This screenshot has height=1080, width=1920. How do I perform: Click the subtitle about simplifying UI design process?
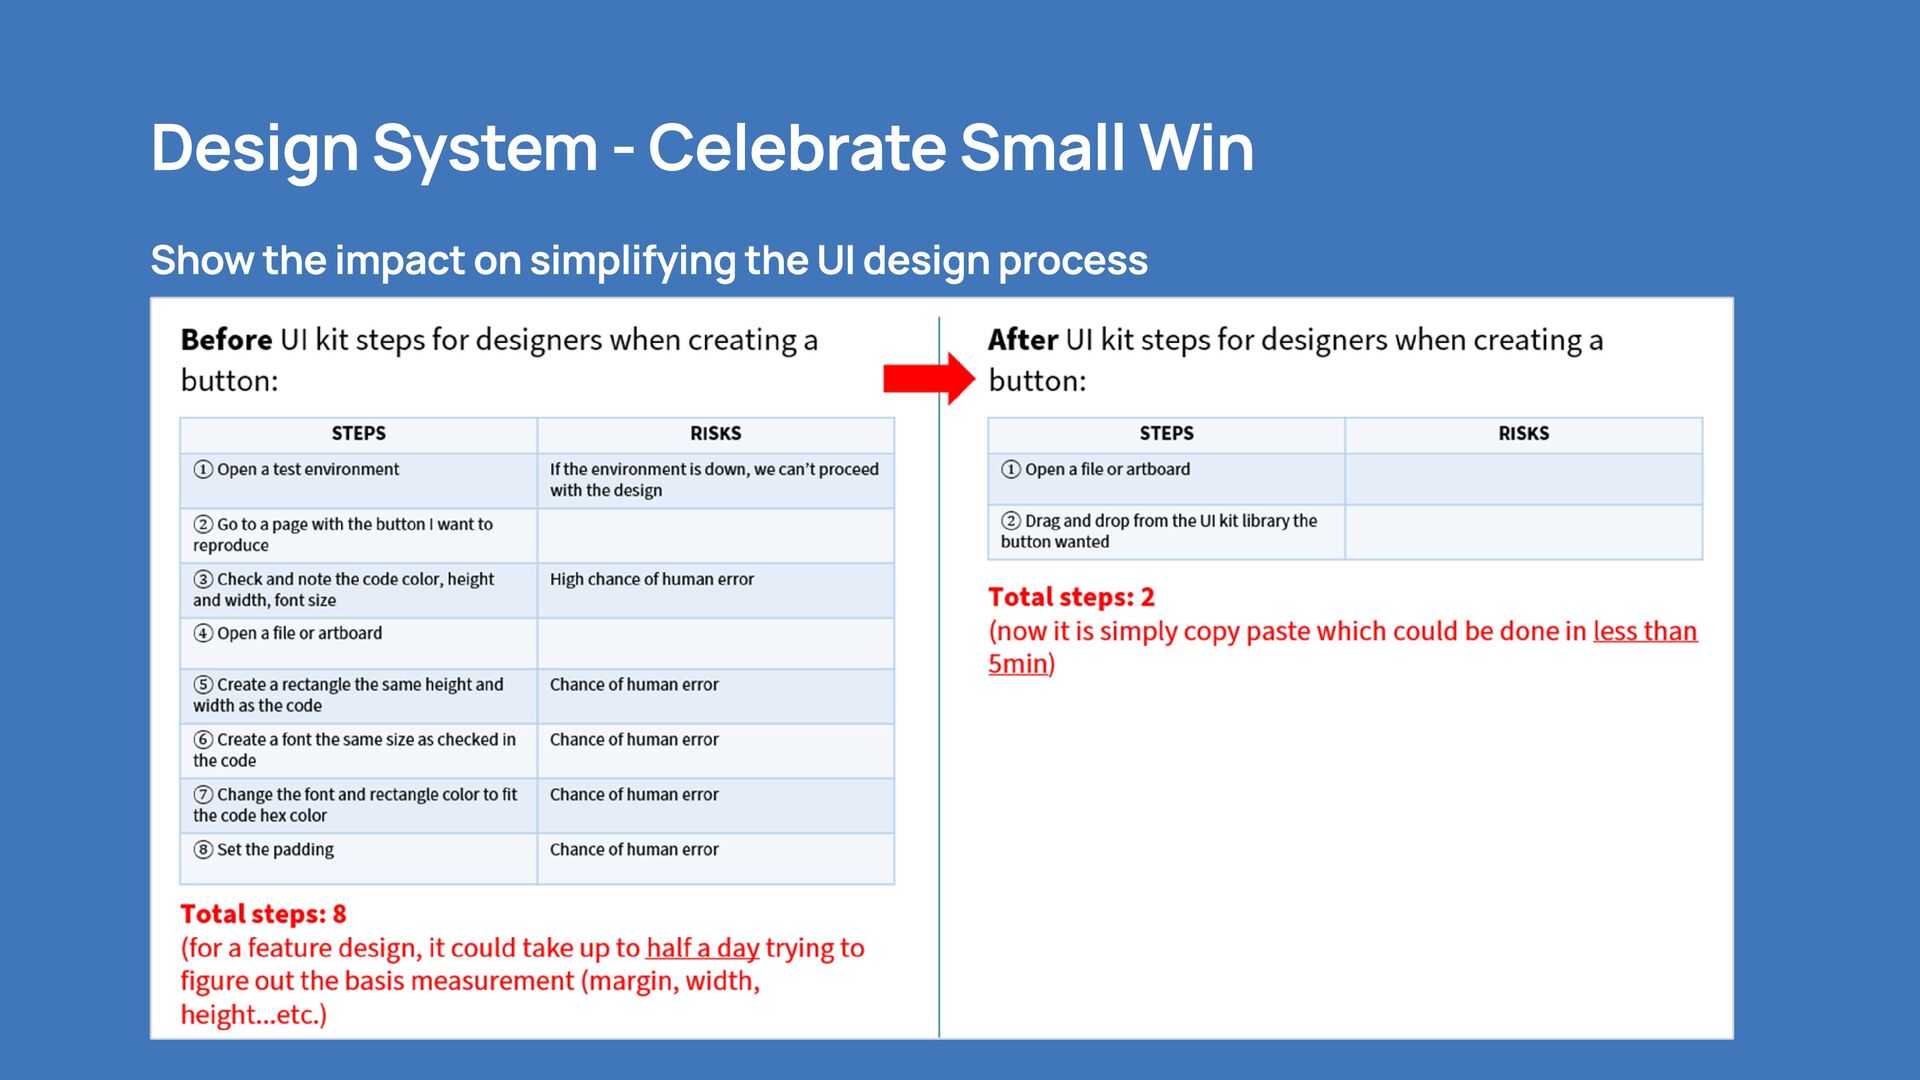649,260
